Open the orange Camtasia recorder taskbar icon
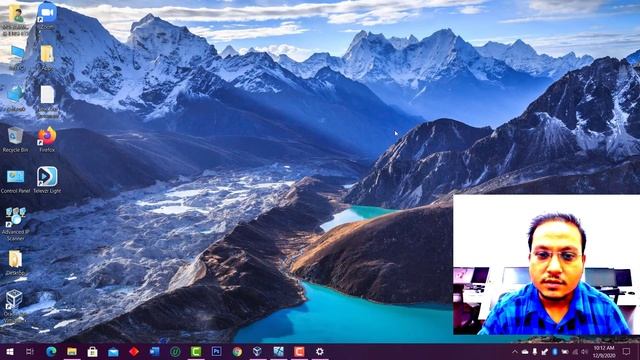This screenshot has width=640, height=360. pos(299,351)
